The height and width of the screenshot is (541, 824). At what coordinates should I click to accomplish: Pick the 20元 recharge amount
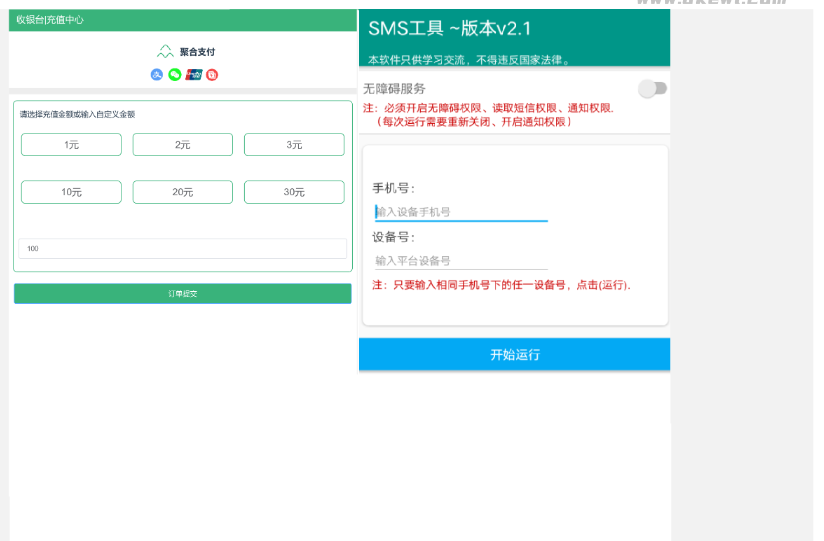183,192
